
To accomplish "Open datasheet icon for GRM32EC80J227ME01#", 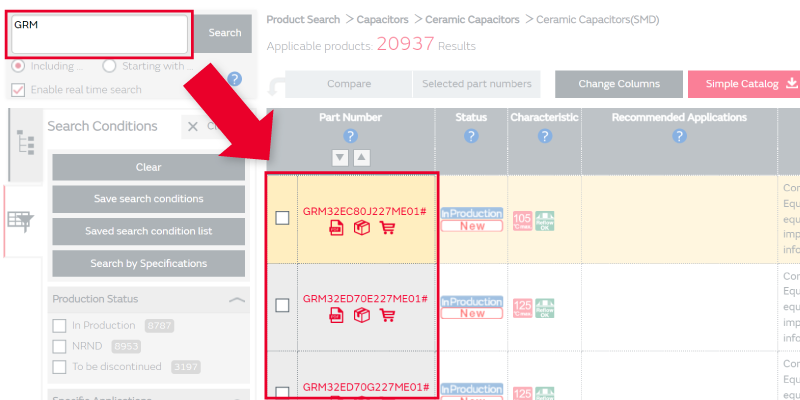I will 337,229.
